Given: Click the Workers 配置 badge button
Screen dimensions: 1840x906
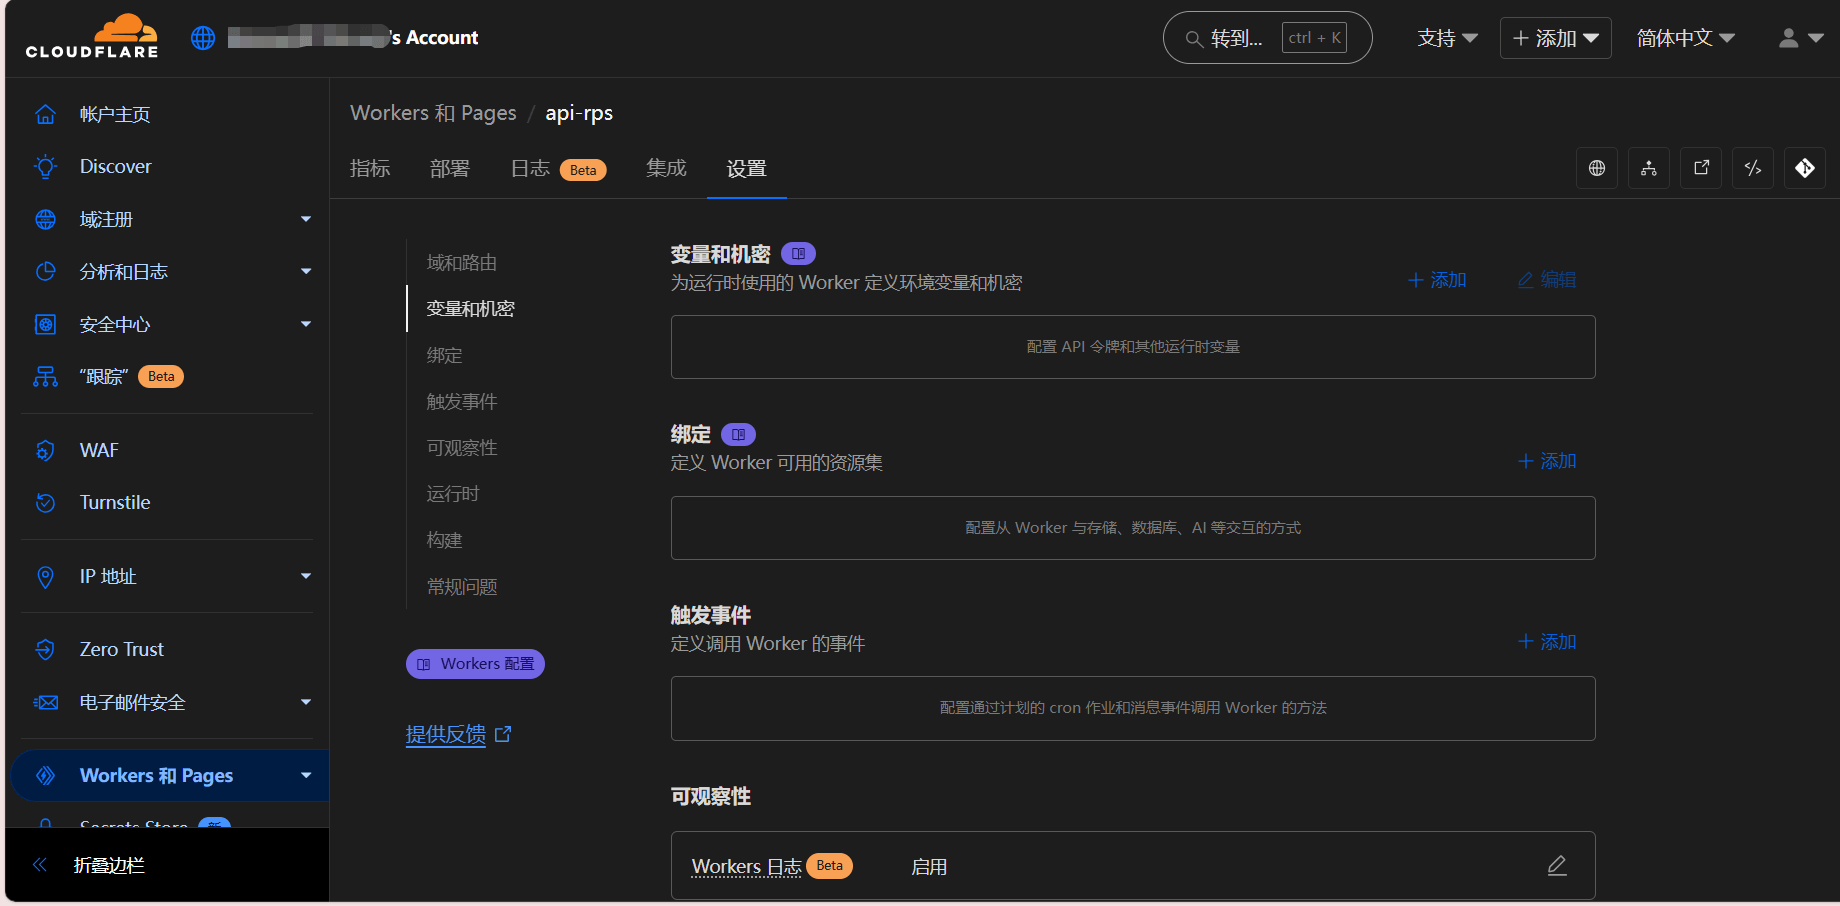Looking at the screenshot, I should click(475, 664).
